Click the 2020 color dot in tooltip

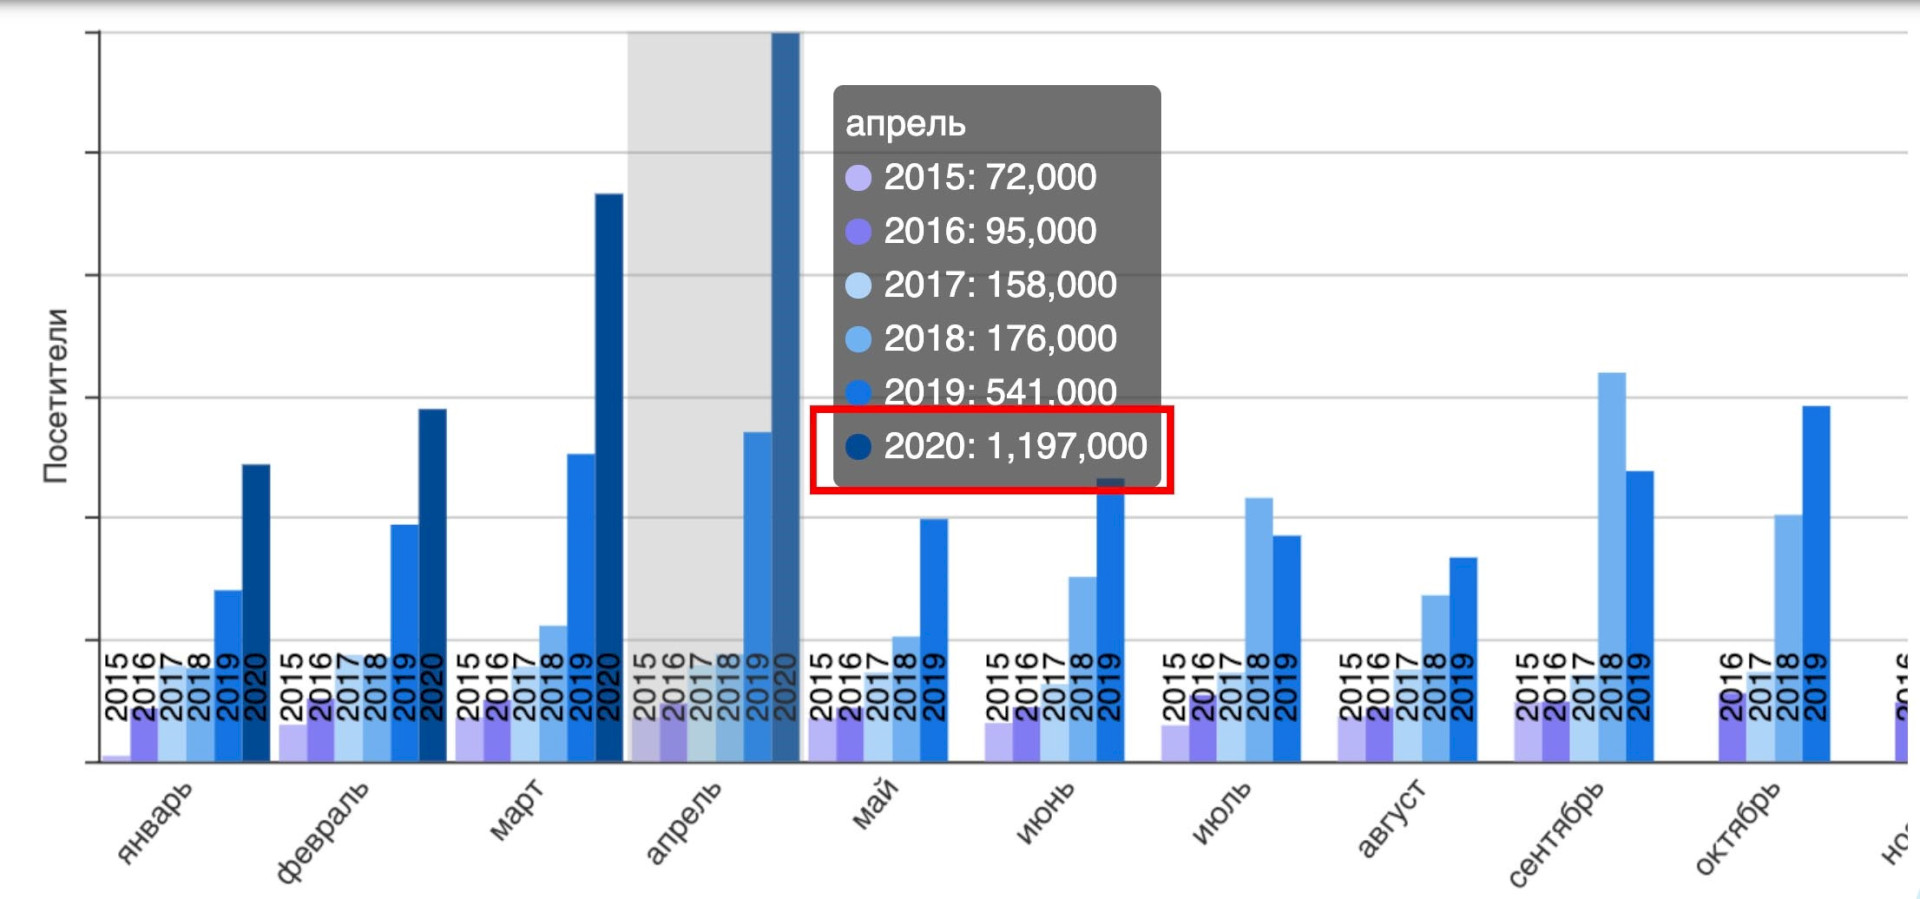858,446
